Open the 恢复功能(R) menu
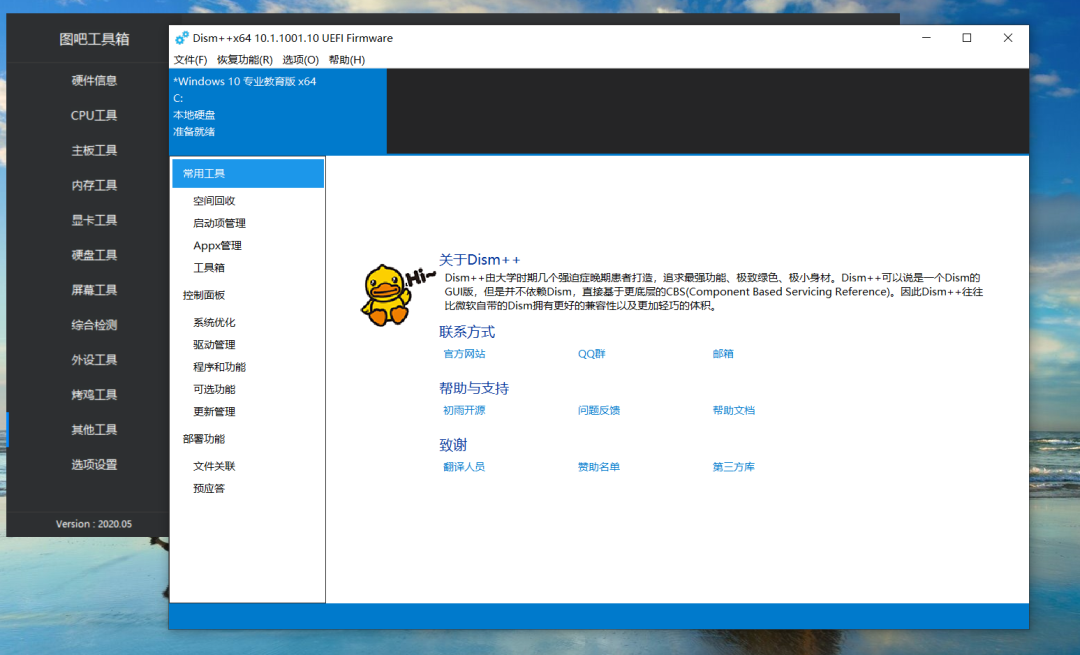 click(245, 60)
